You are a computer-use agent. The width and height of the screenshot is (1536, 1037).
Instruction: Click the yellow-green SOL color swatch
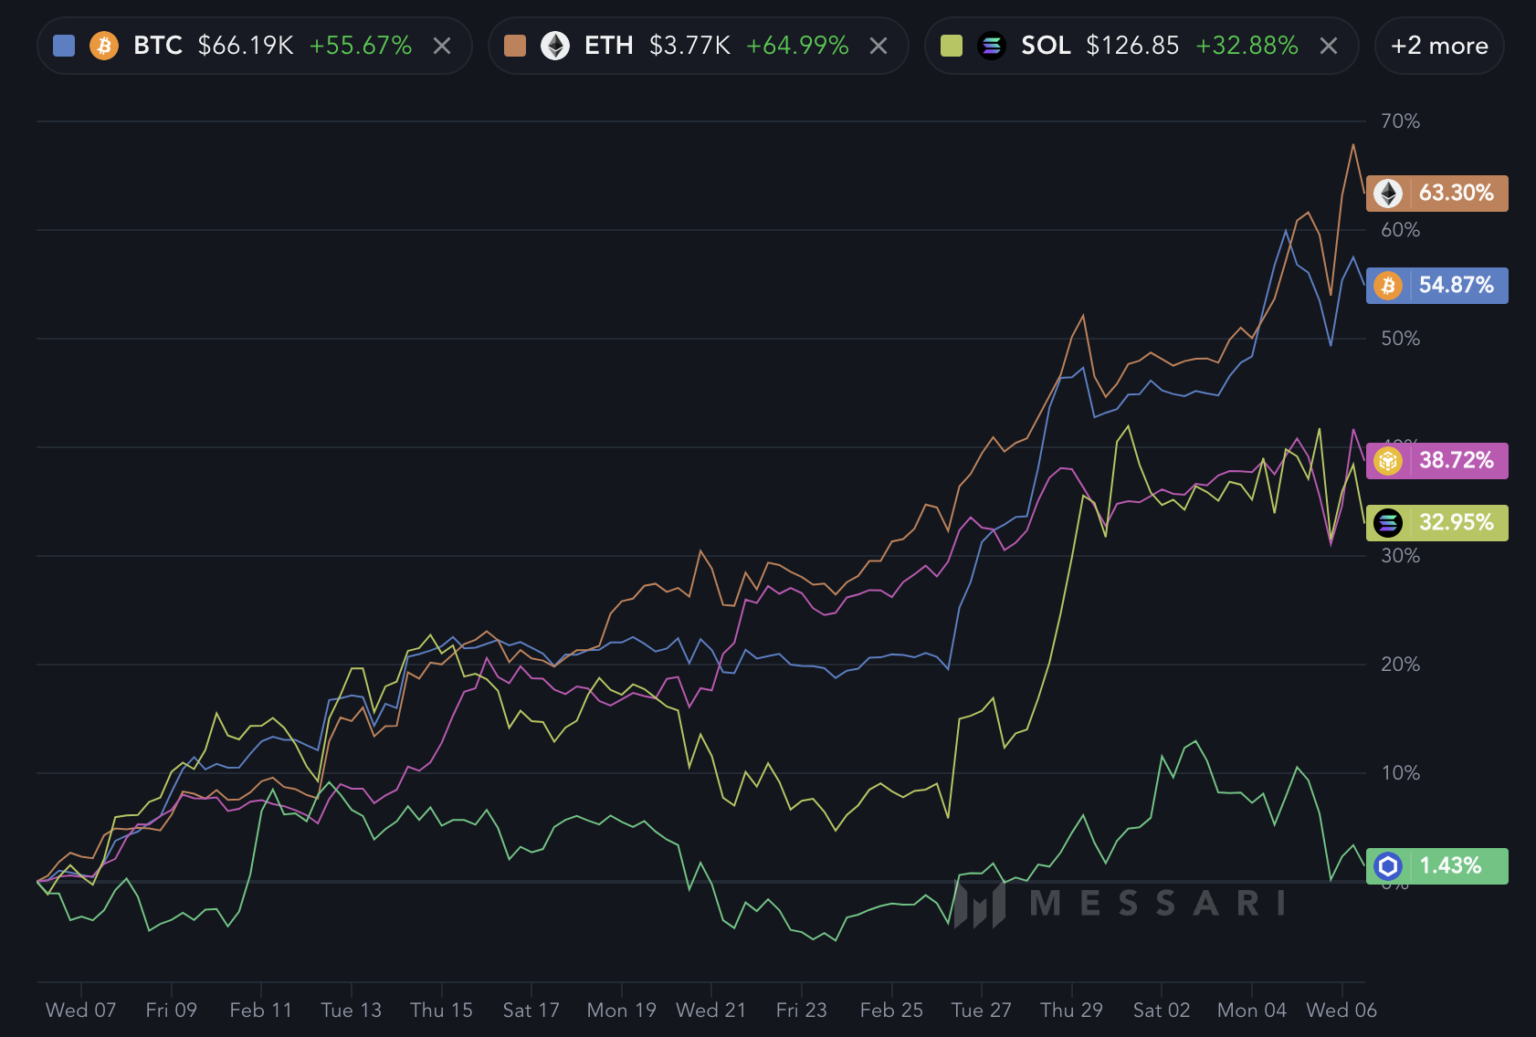coord(951,46)
